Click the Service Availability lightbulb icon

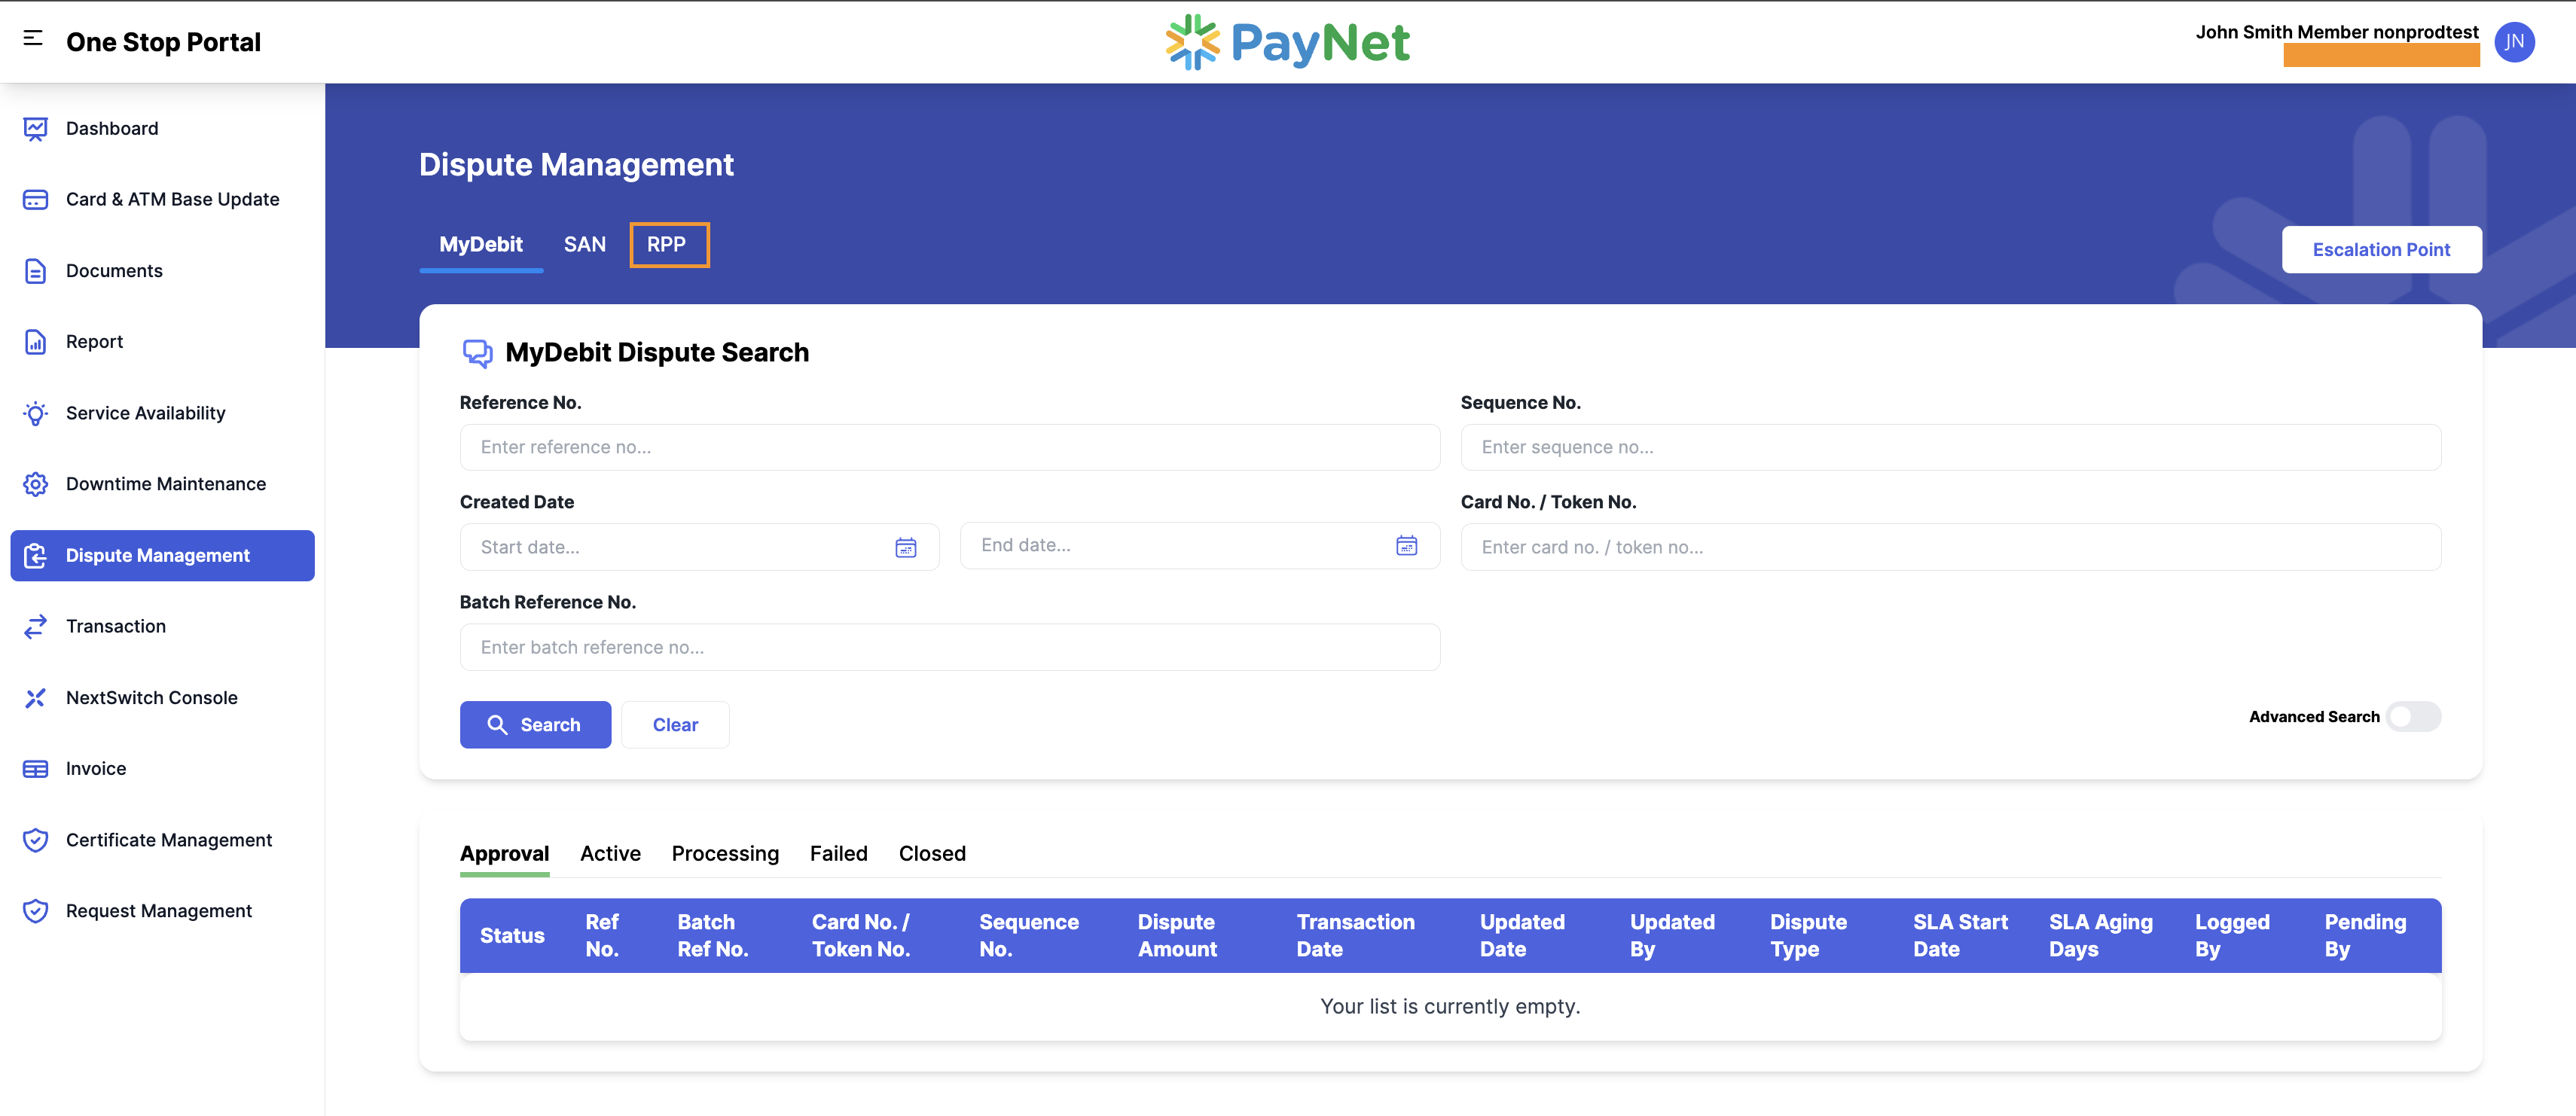point(35,413)
